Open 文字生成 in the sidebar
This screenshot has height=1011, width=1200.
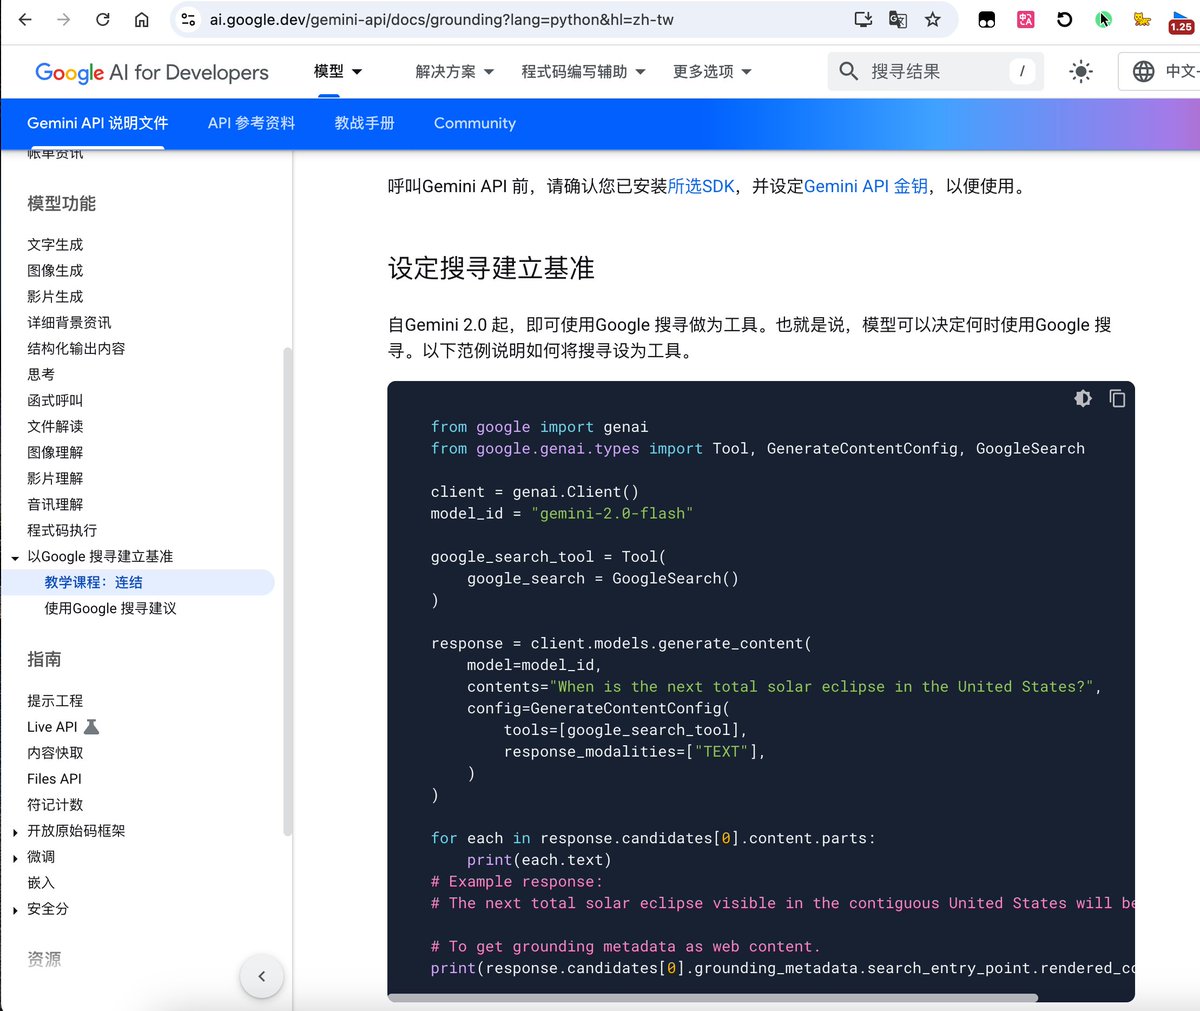[55, 244]
